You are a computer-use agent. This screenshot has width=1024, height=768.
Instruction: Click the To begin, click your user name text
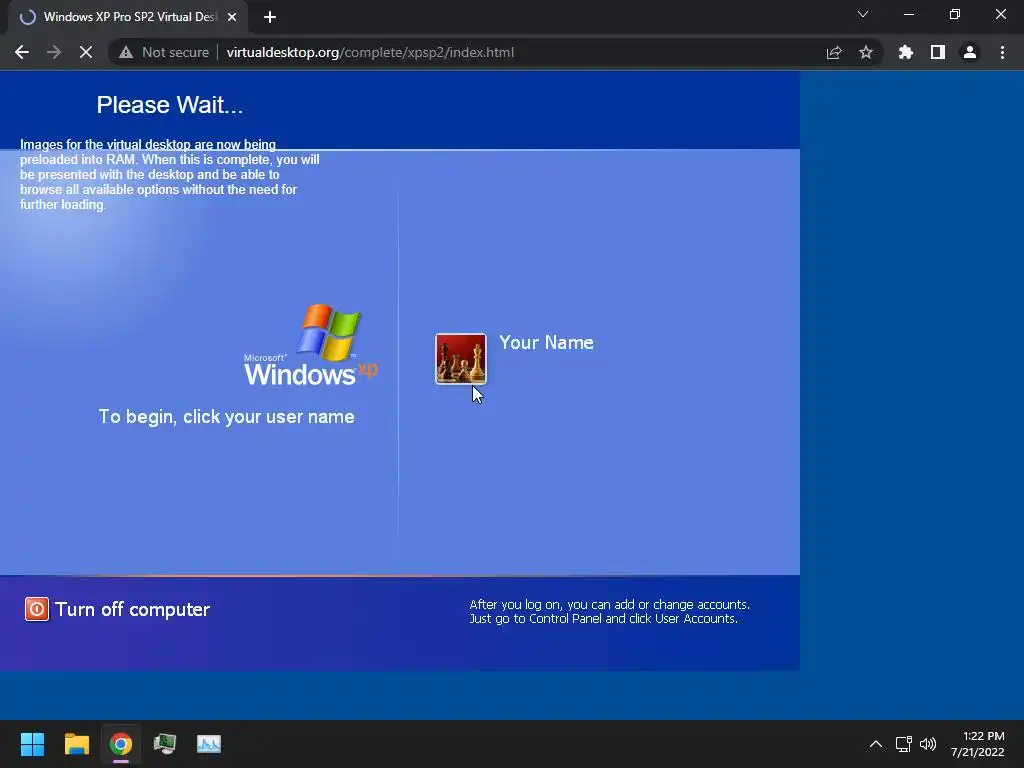(x=227, y=417)
